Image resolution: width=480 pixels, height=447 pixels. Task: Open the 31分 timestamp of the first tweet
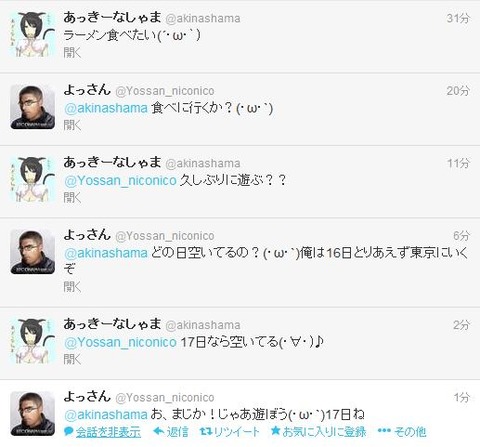pyautogui.click(x=458, y=18)
